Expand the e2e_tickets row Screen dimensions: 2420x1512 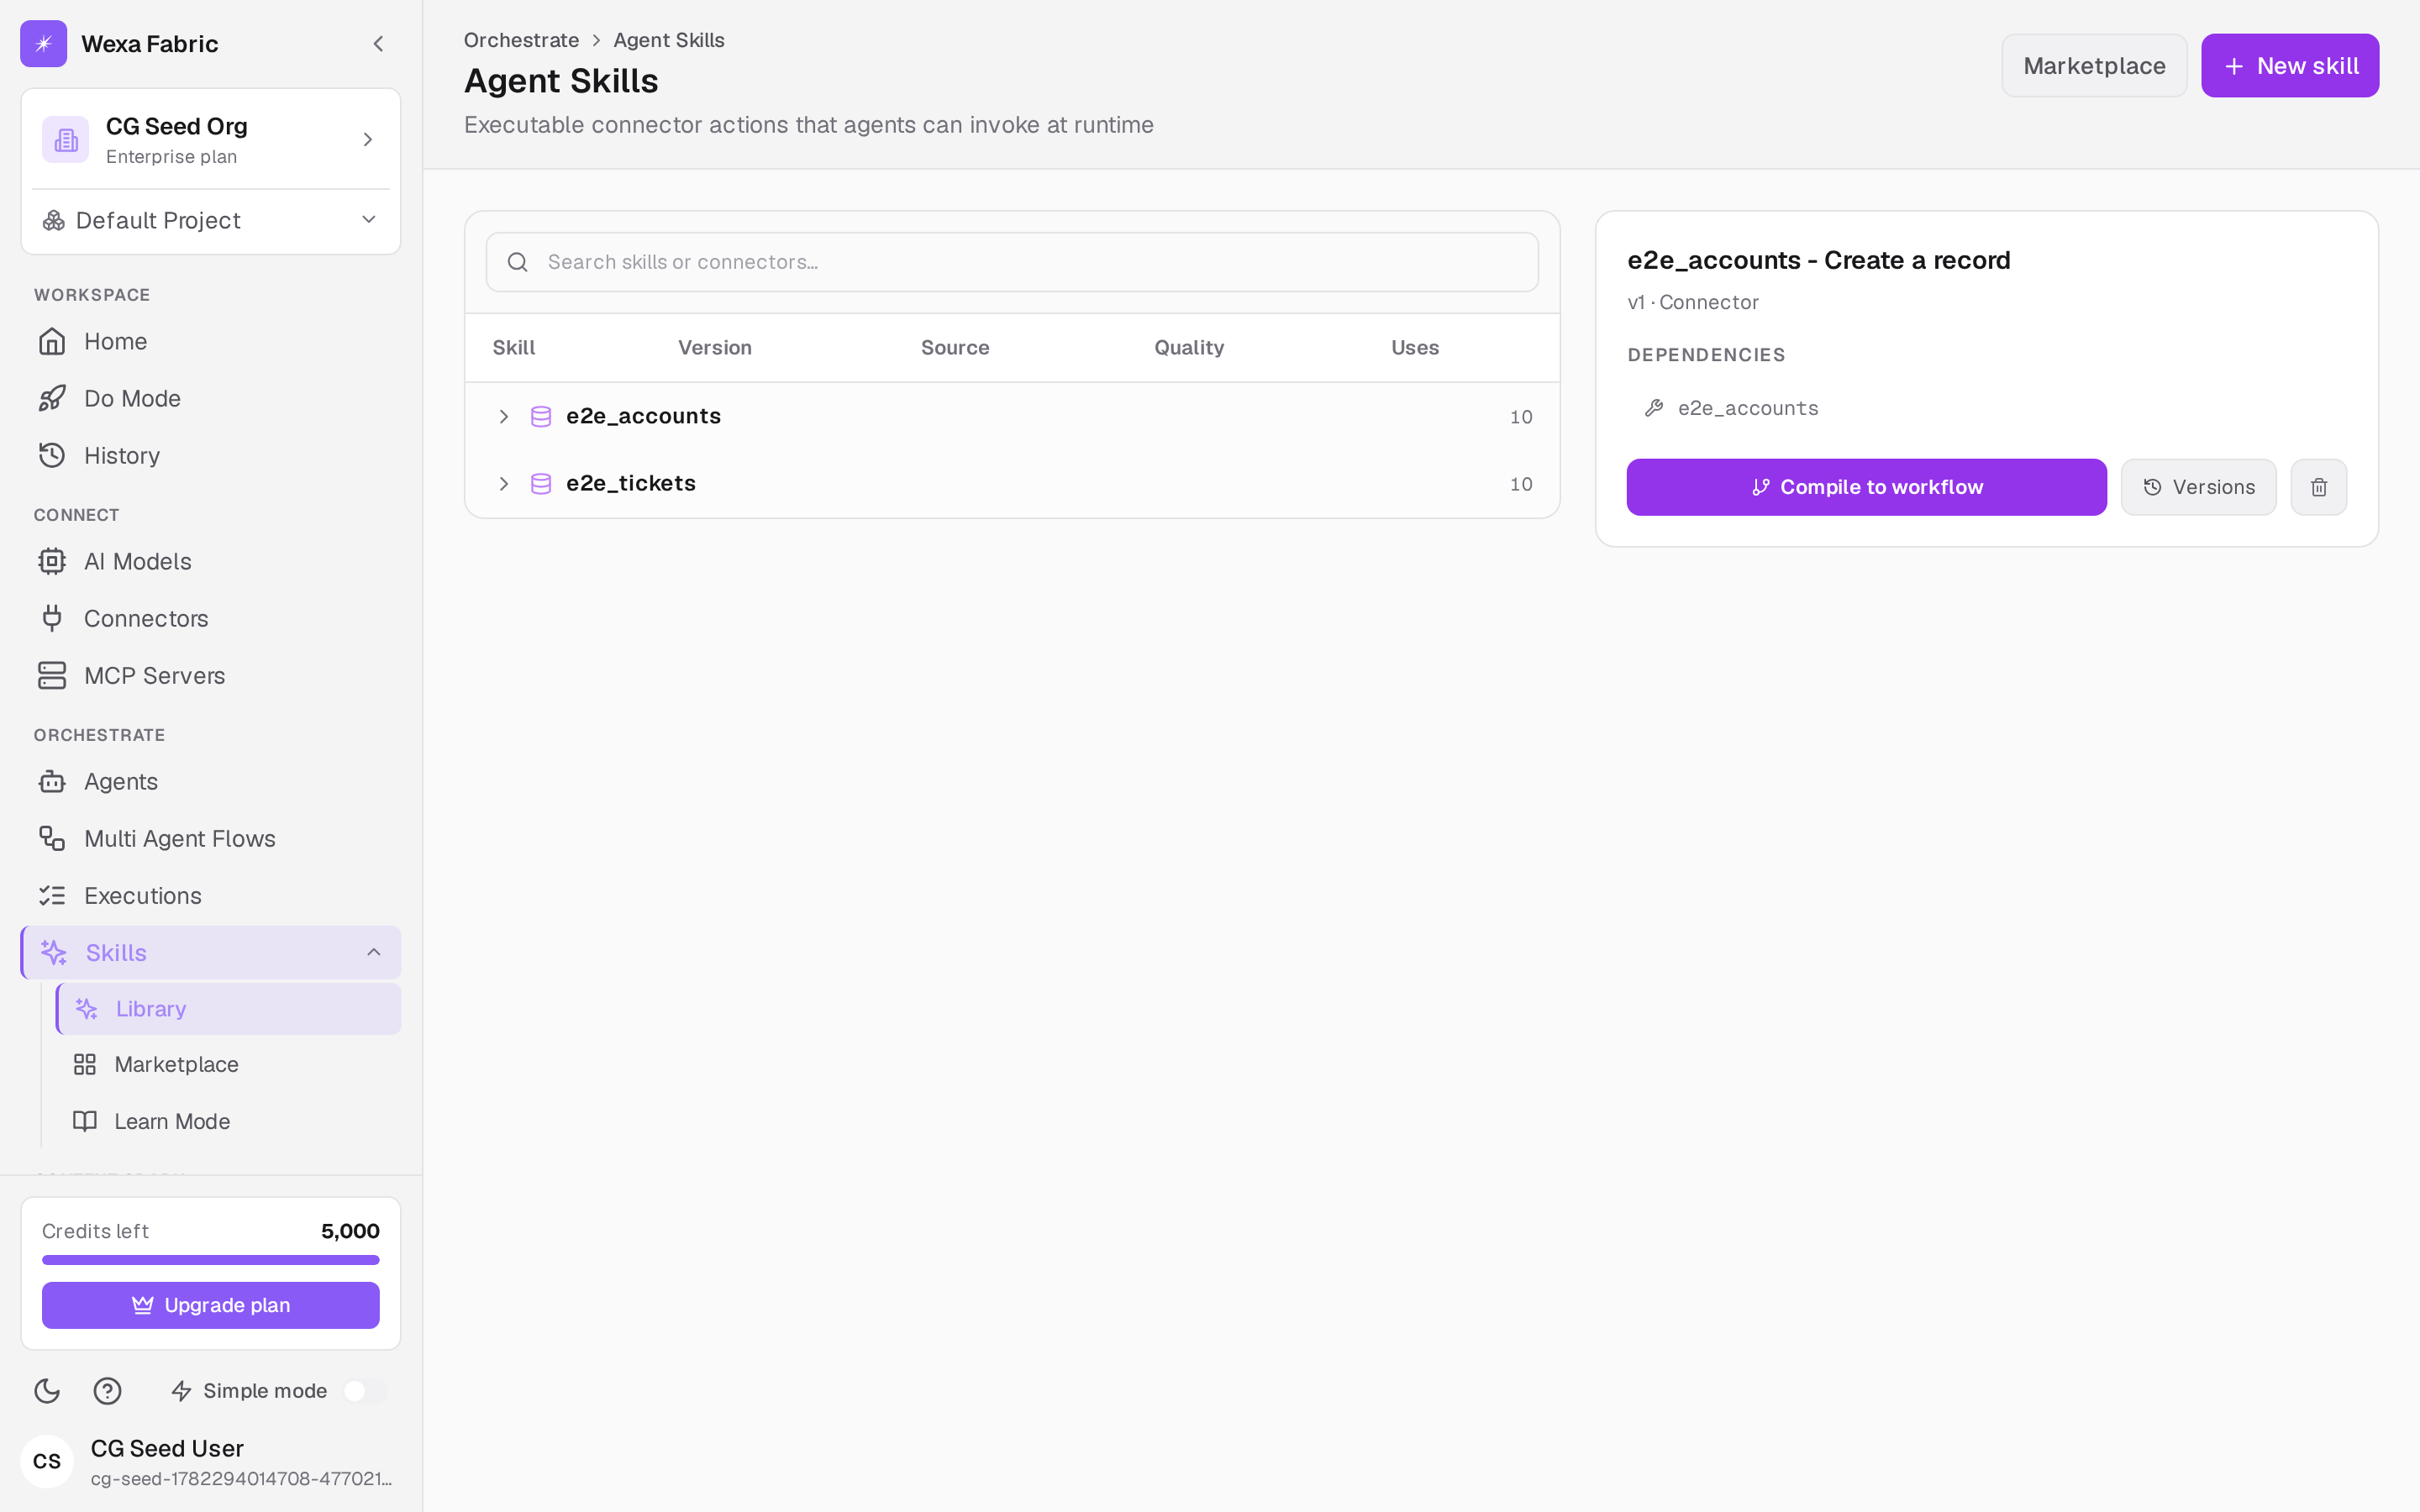504,484
